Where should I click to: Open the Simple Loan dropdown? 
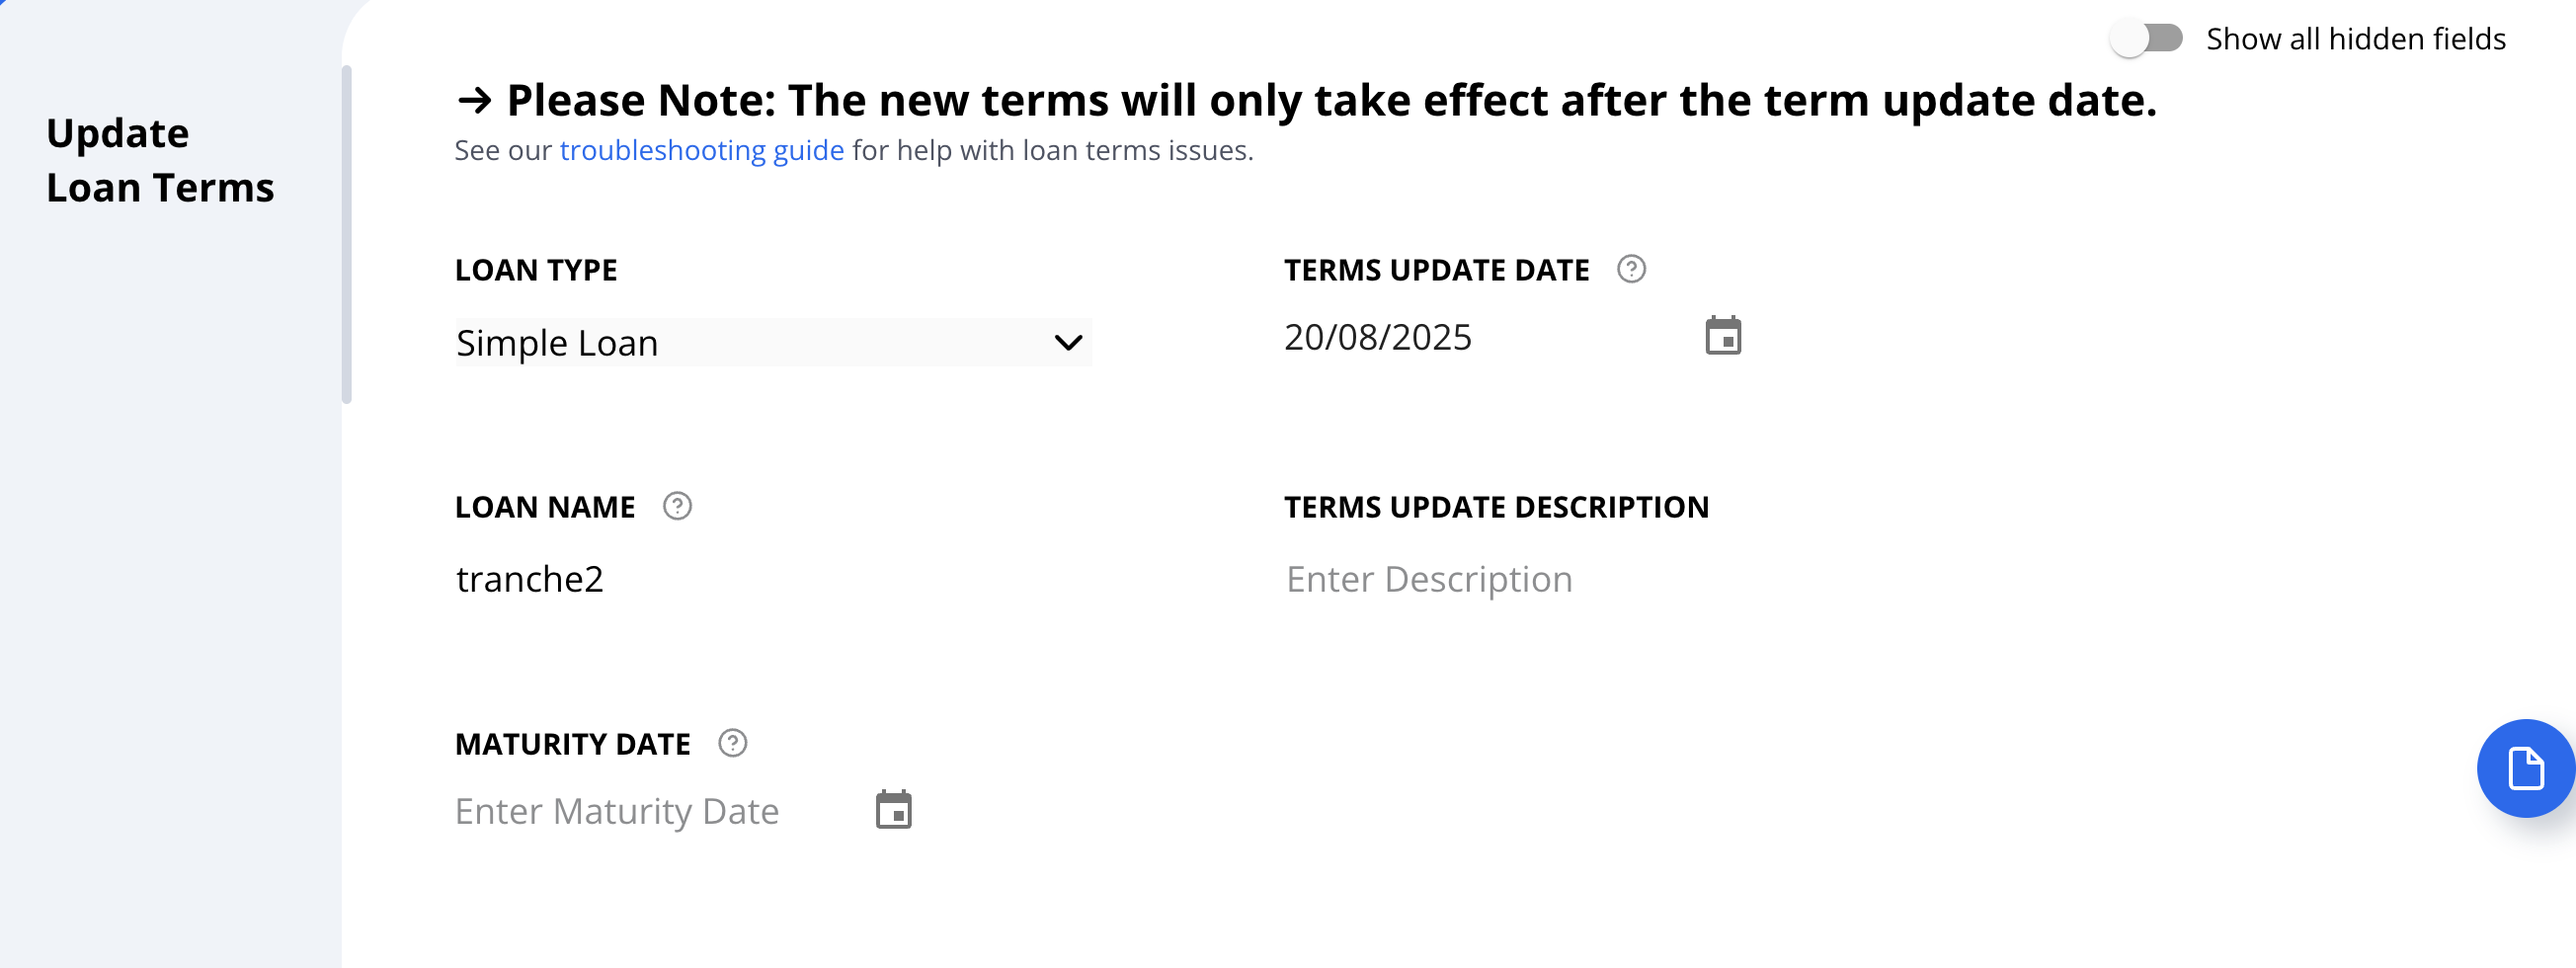[773, 343]
